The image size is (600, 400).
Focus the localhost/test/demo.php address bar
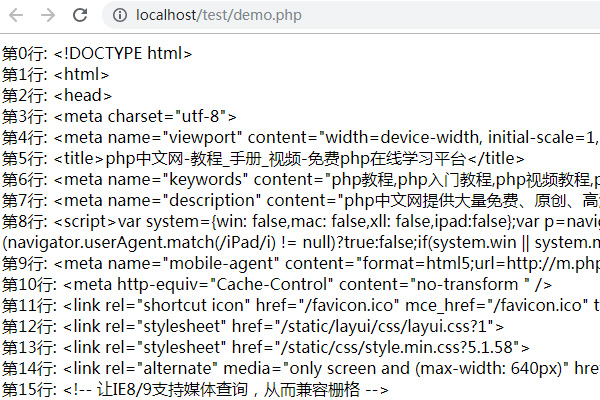coord(351,15)
